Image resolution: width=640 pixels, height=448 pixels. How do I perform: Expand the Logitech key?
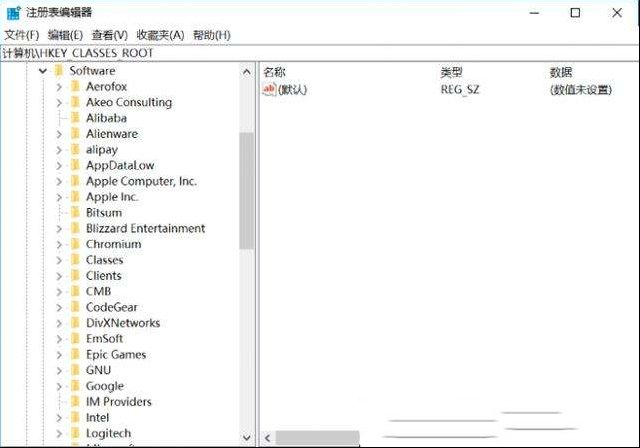click(59, 434)
